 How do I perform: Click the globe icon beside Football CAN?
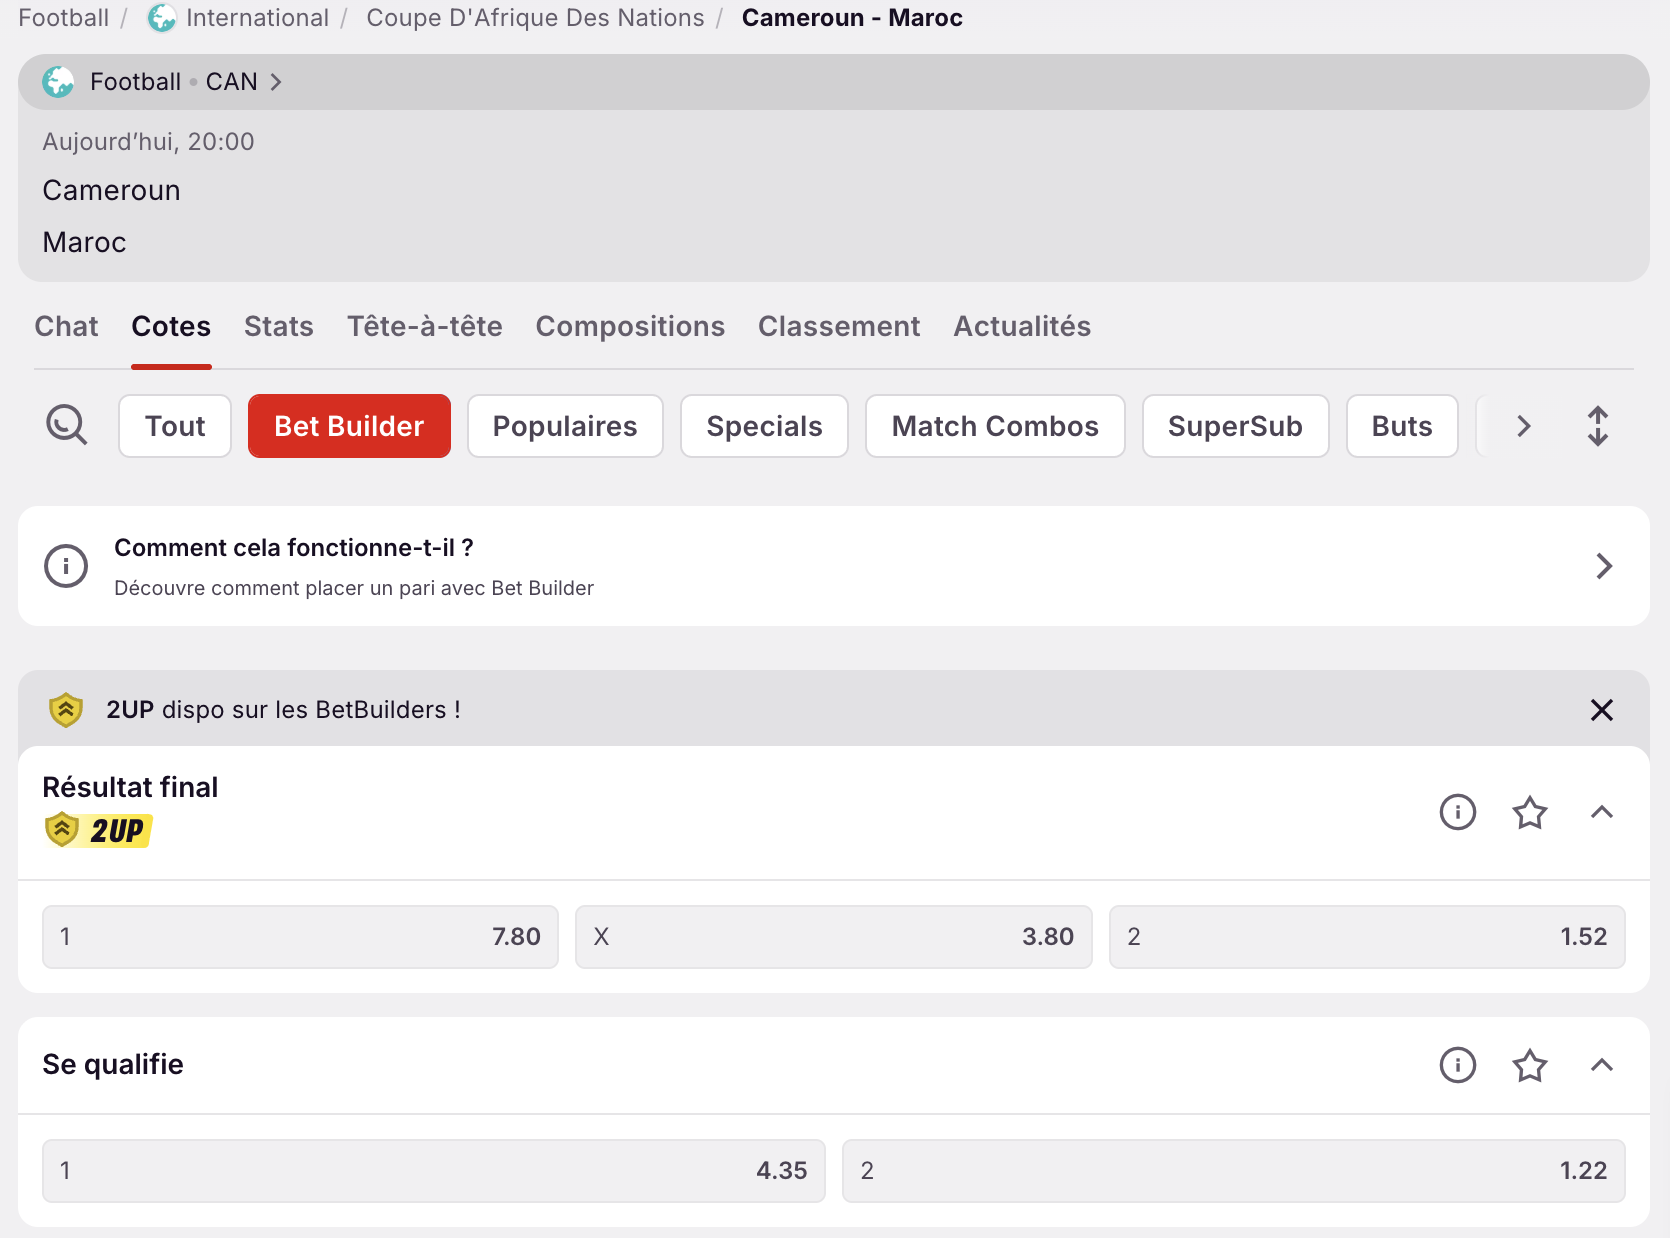(x=58, y=82)
